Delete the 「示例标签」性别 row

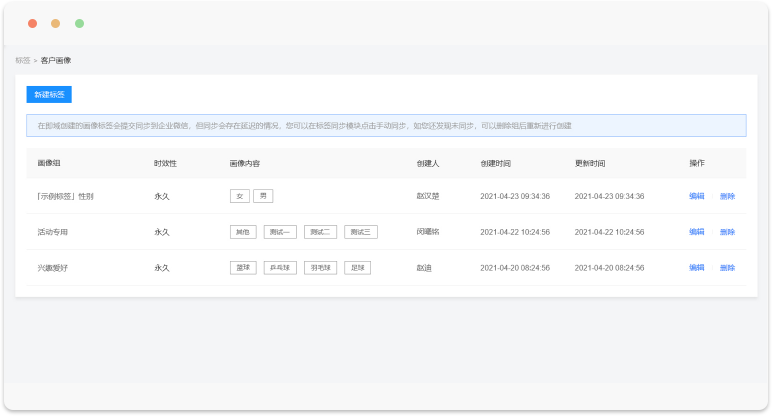[x=727, y=196]
